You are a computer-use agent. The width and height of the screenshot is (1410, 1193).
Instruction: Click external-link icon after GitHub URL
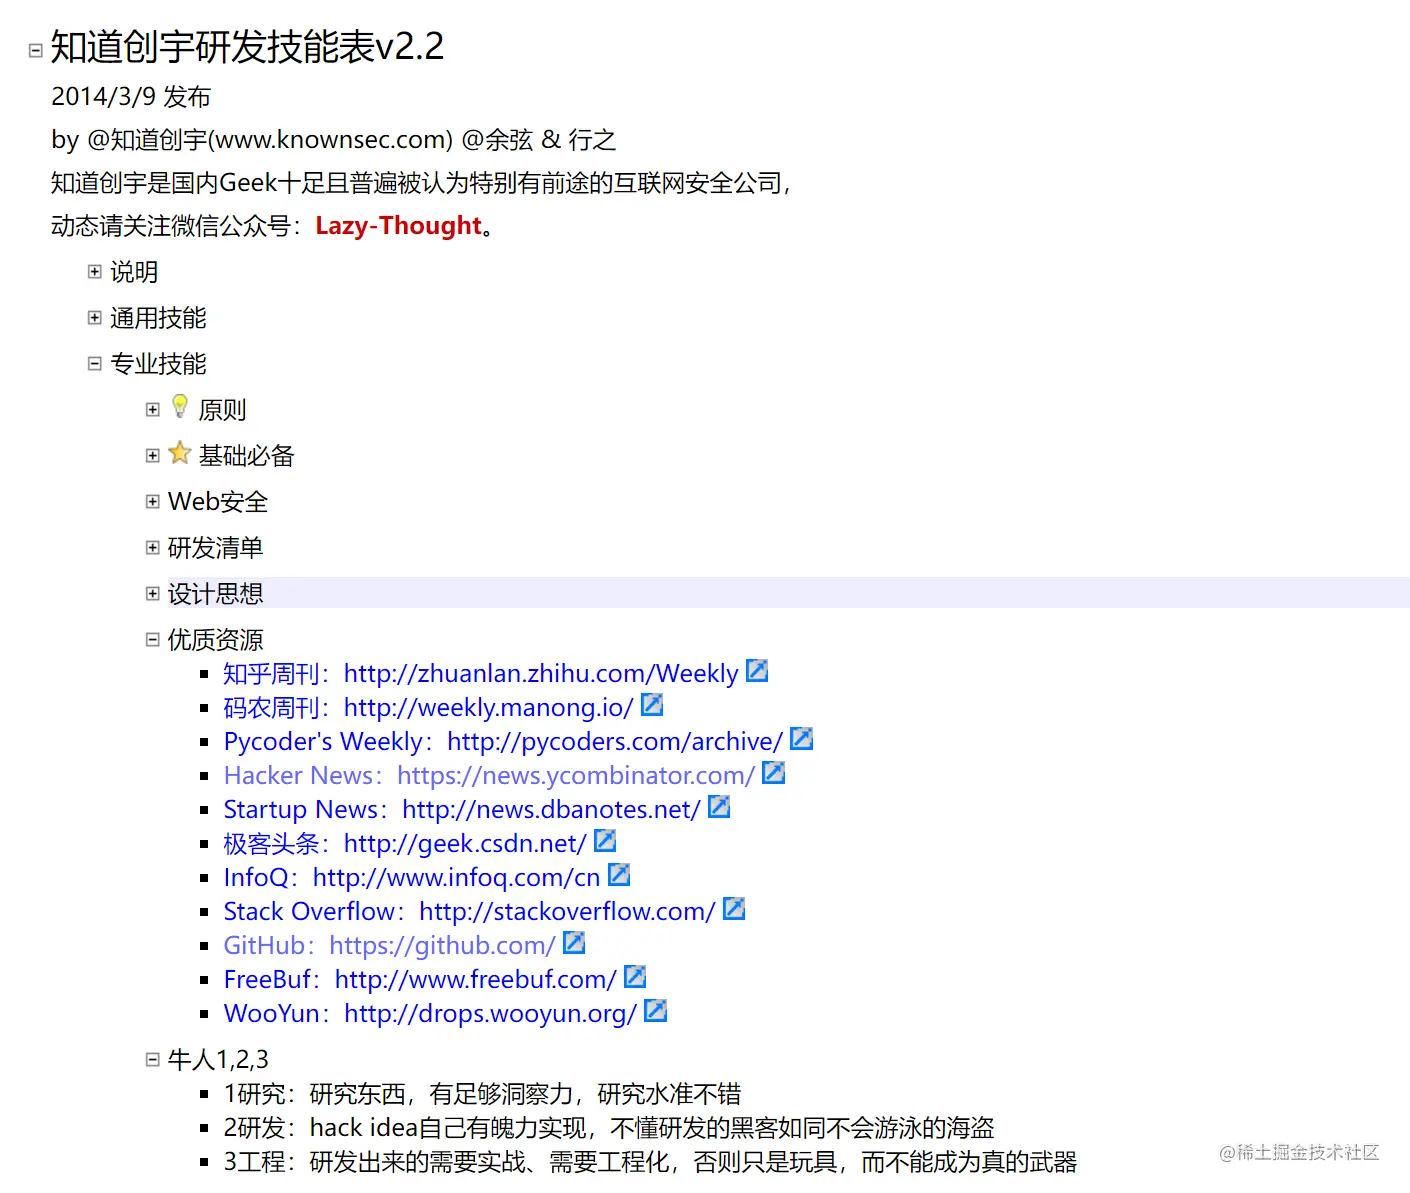574,943
